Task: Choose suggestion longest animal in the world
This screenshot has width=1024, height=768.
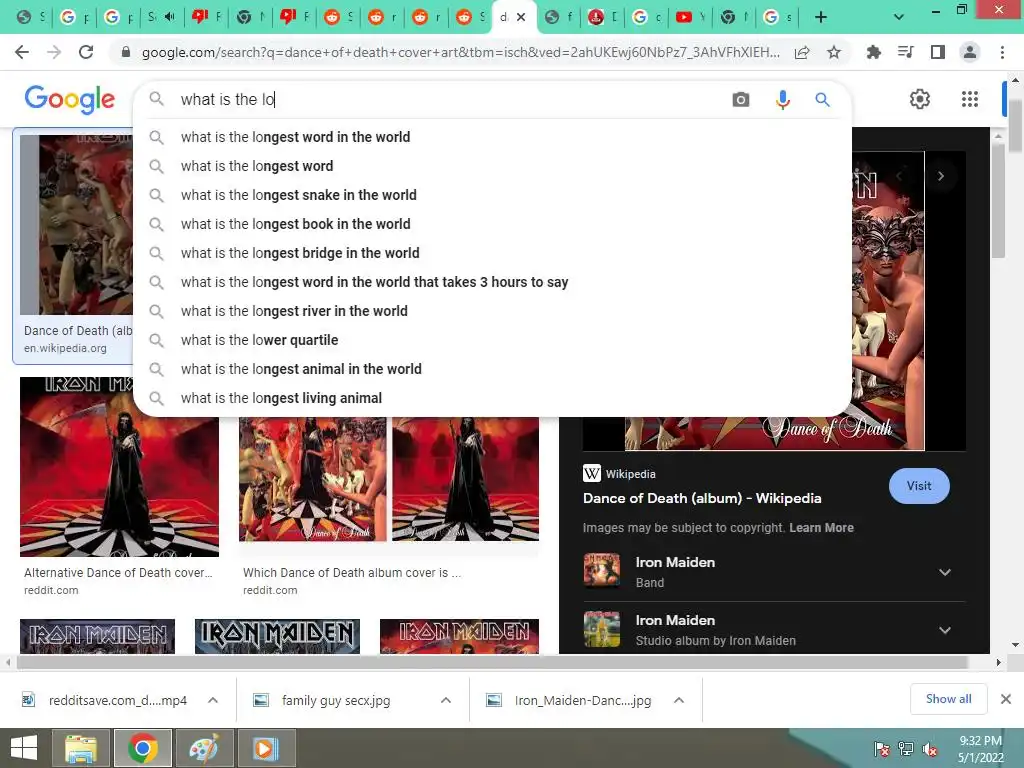Action: point(492,369)
